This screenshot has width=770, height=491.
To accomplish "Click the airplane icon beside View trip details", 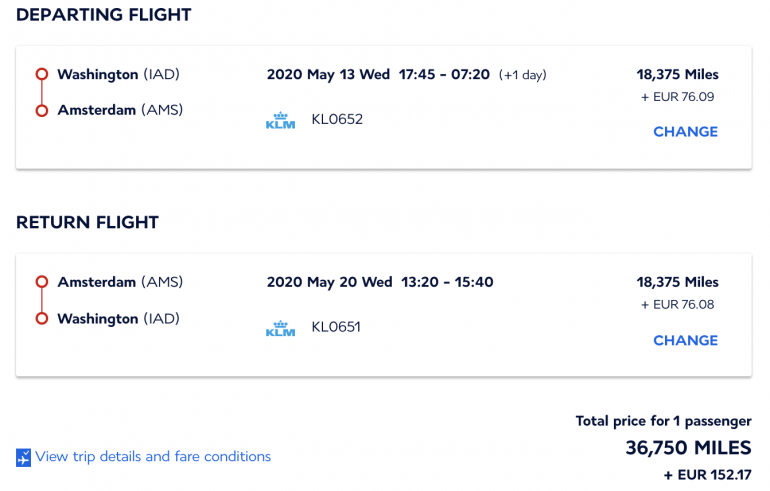I will (24, 457).
